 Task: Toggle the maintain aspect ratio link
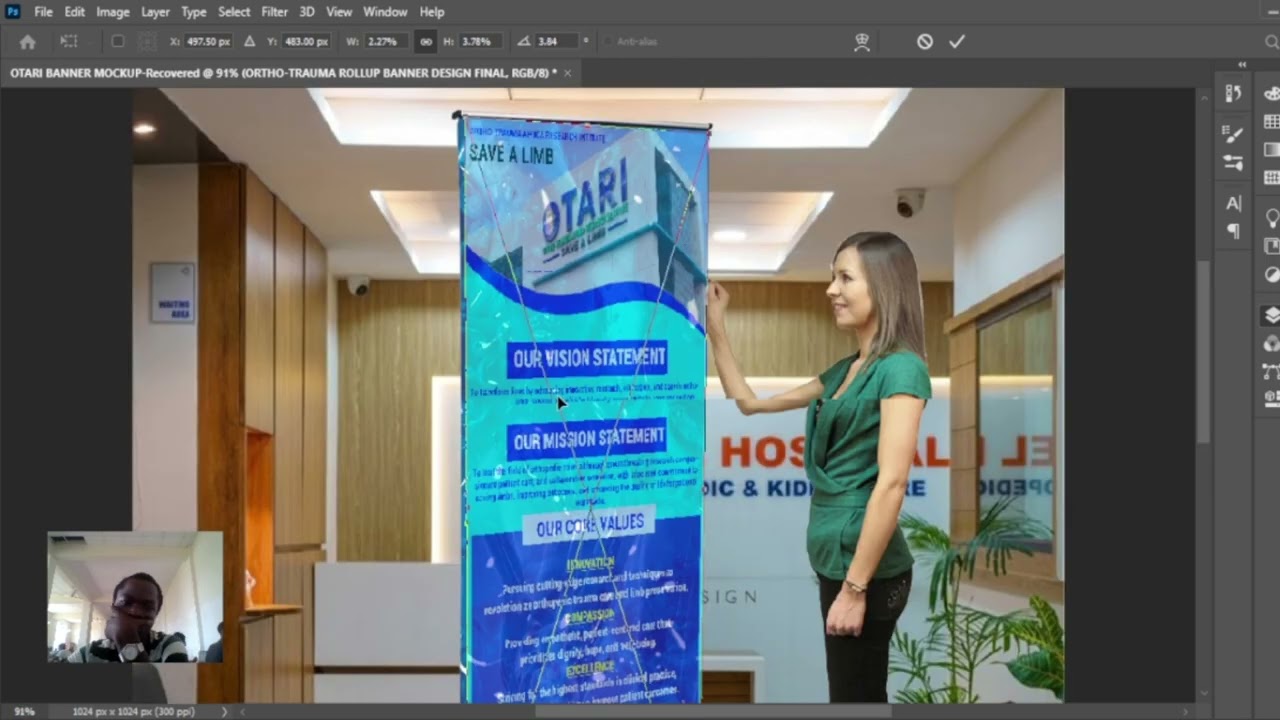tap(426, 42)
